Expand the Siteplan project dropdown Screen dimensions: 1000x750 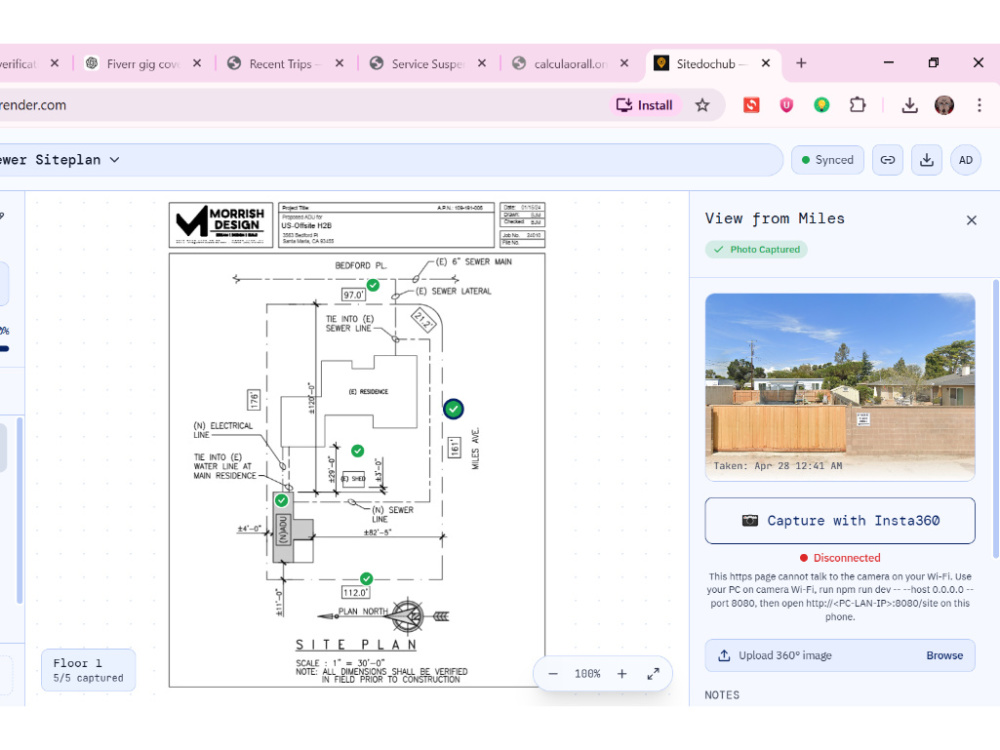114,160
